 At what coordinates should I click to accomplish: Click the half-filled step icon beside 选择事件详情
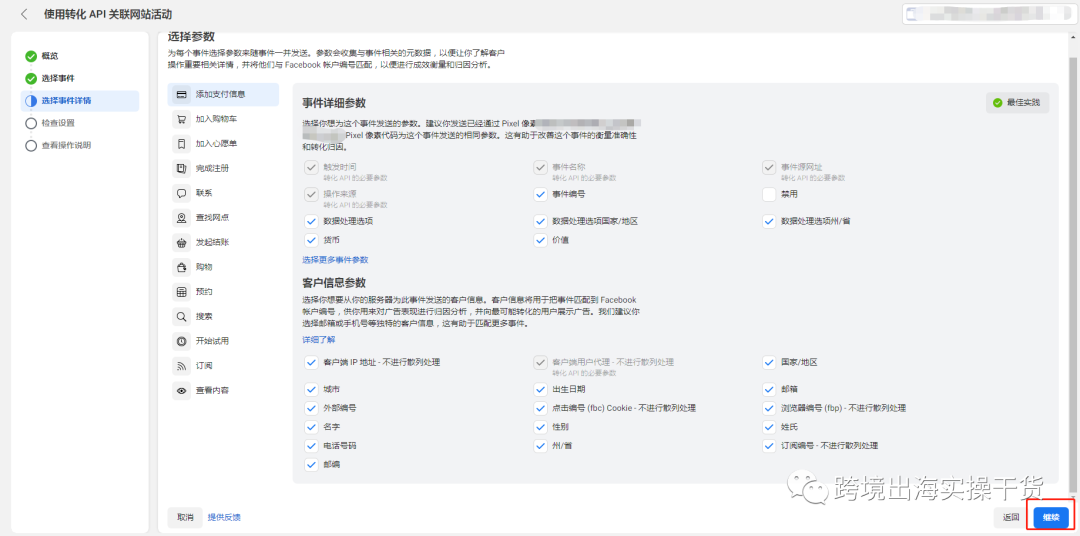pos(30,101)
